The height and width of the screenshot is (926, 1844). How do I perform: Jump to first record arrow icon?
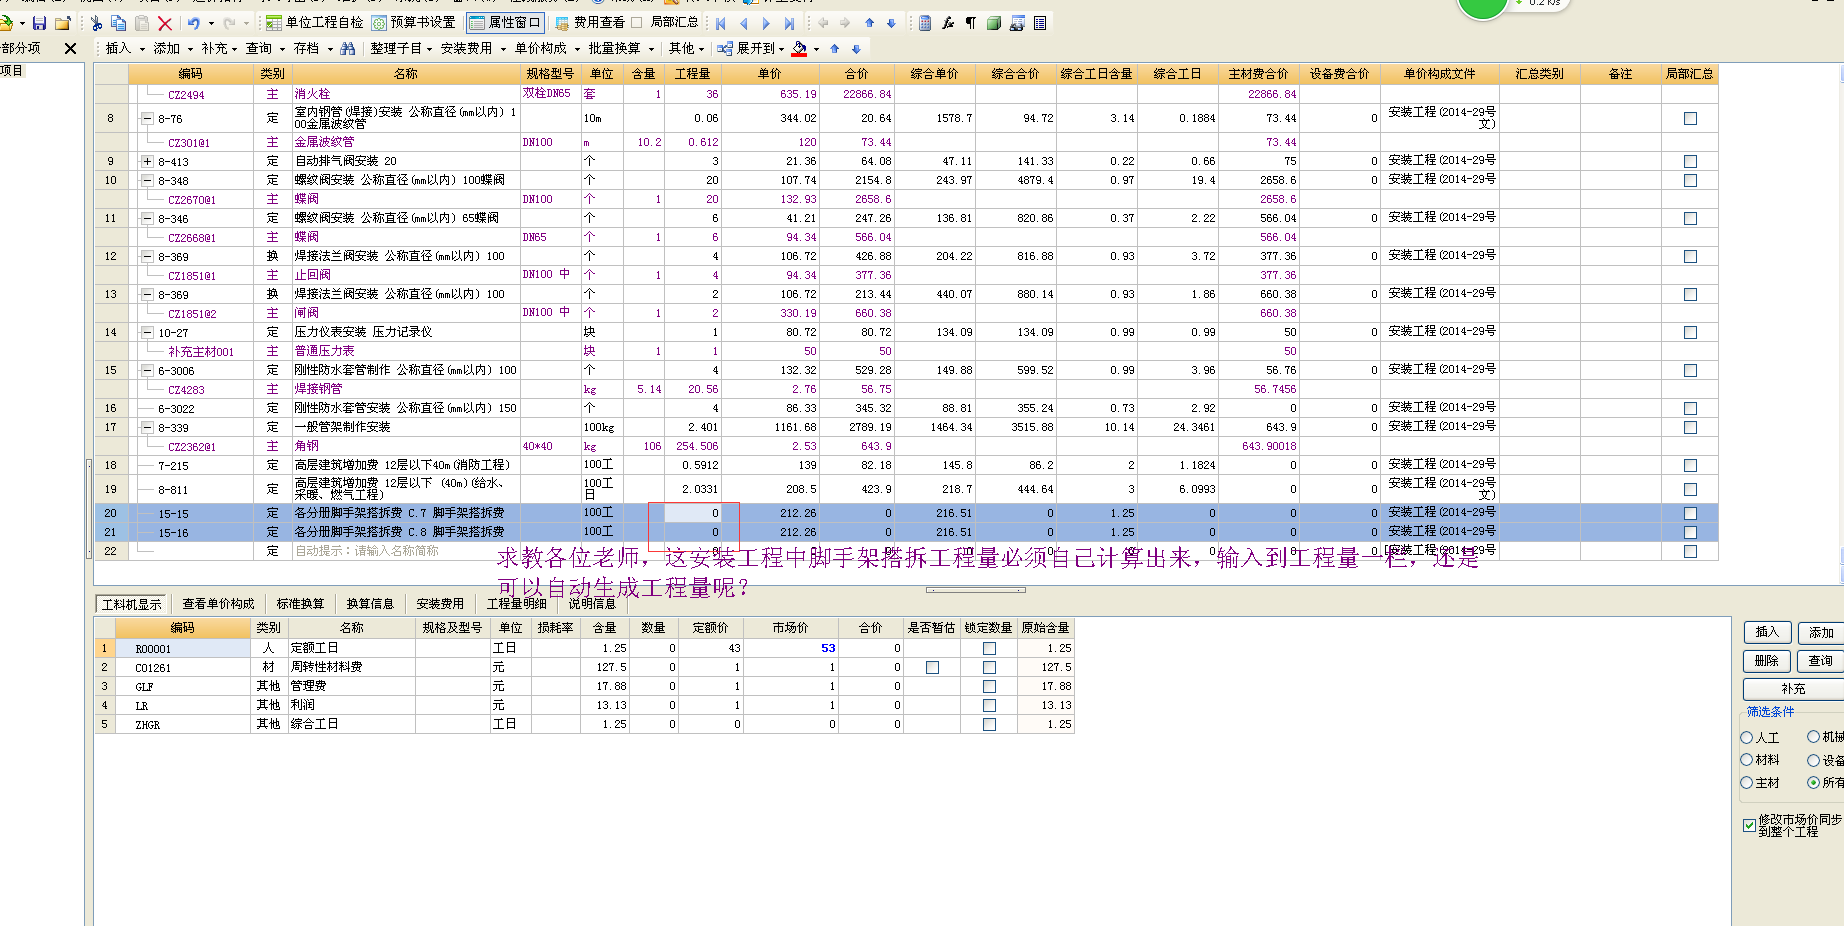721,23
